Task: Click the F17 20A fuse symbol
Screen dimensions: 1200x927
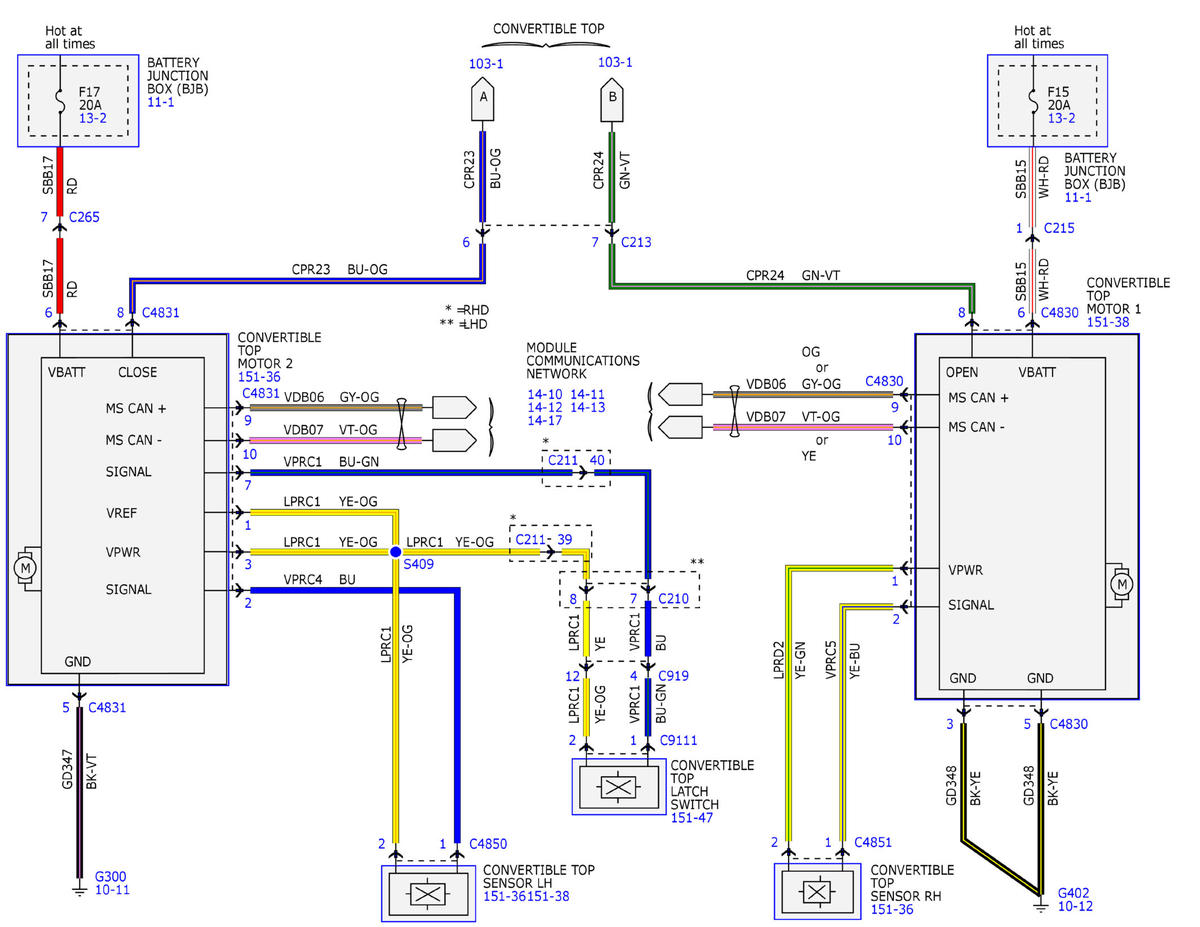Action: pos(61,100)
